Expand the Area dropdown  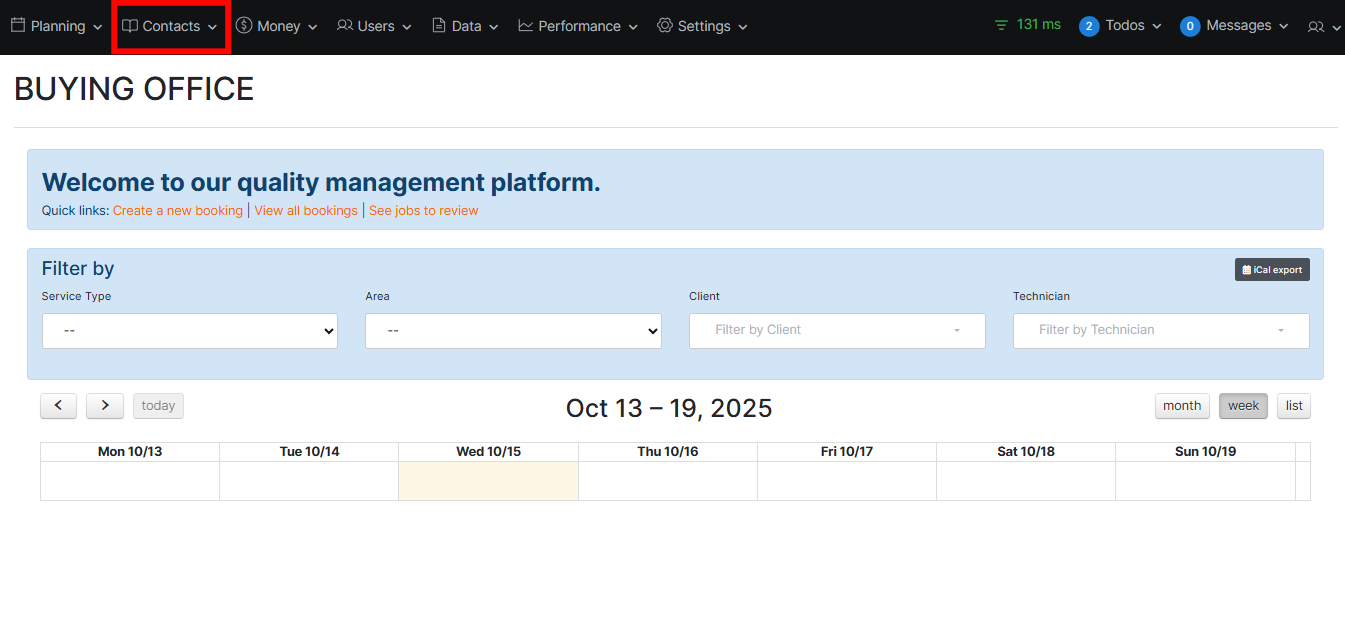point(513,331)
